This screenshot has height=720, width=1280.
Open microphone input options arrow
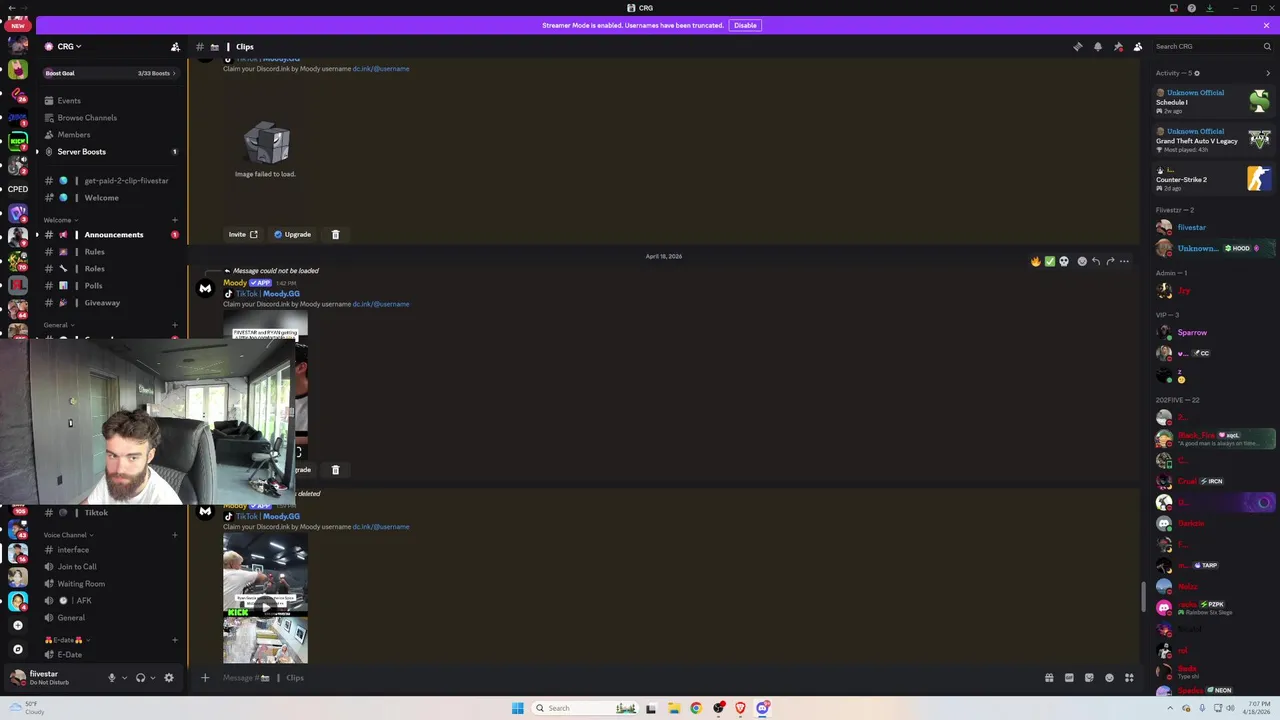point(124,678)
